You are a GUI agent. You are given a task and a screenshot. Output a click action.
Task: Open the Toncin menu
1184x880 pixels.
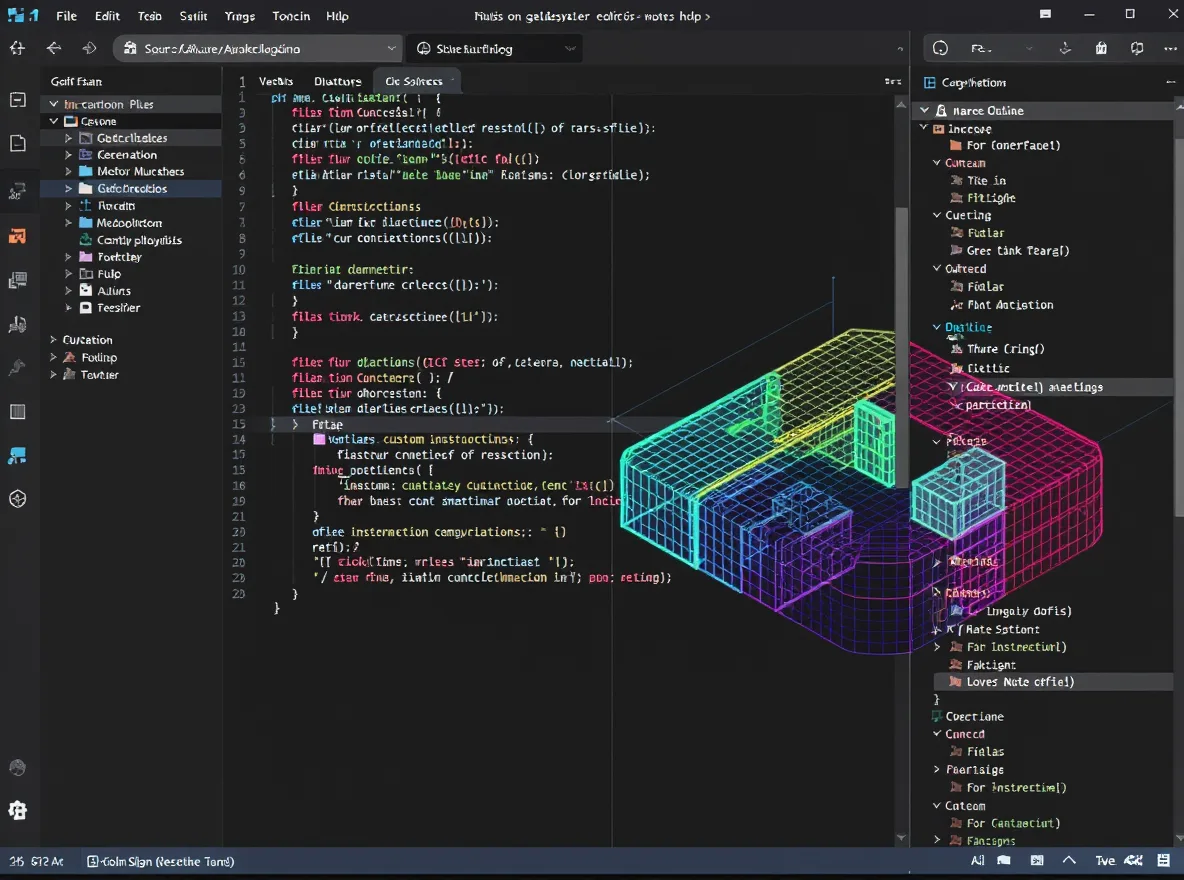pyautogui.click(x=291, y=16)
